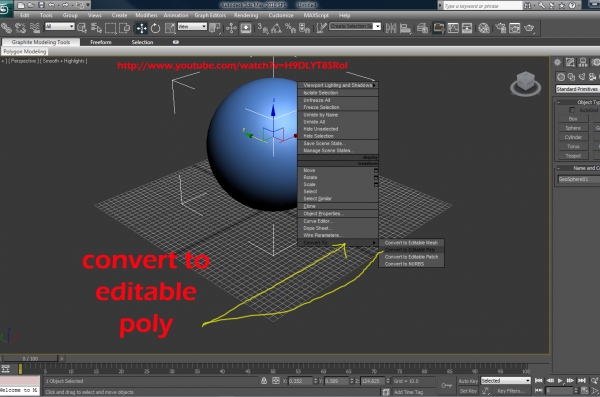Click the Mirror tool icon
This screenshot has height=397, width=600.
[391, 28]
